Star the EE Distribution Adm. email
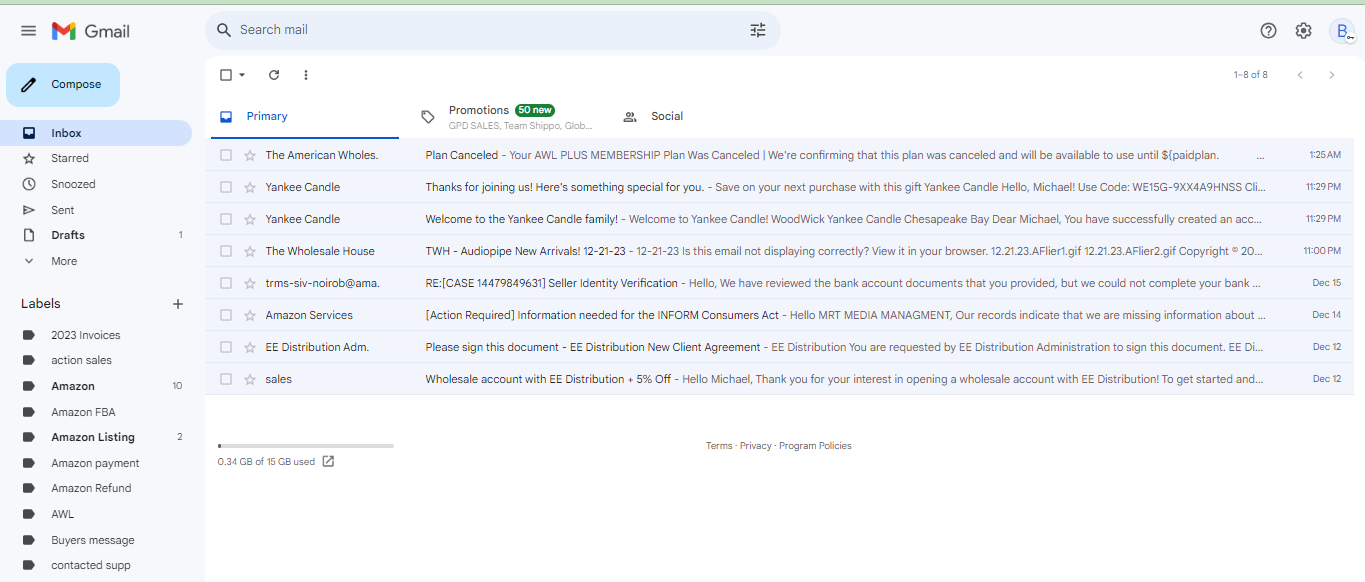Viewport: 1365px width, 582px height. point(250,347)
